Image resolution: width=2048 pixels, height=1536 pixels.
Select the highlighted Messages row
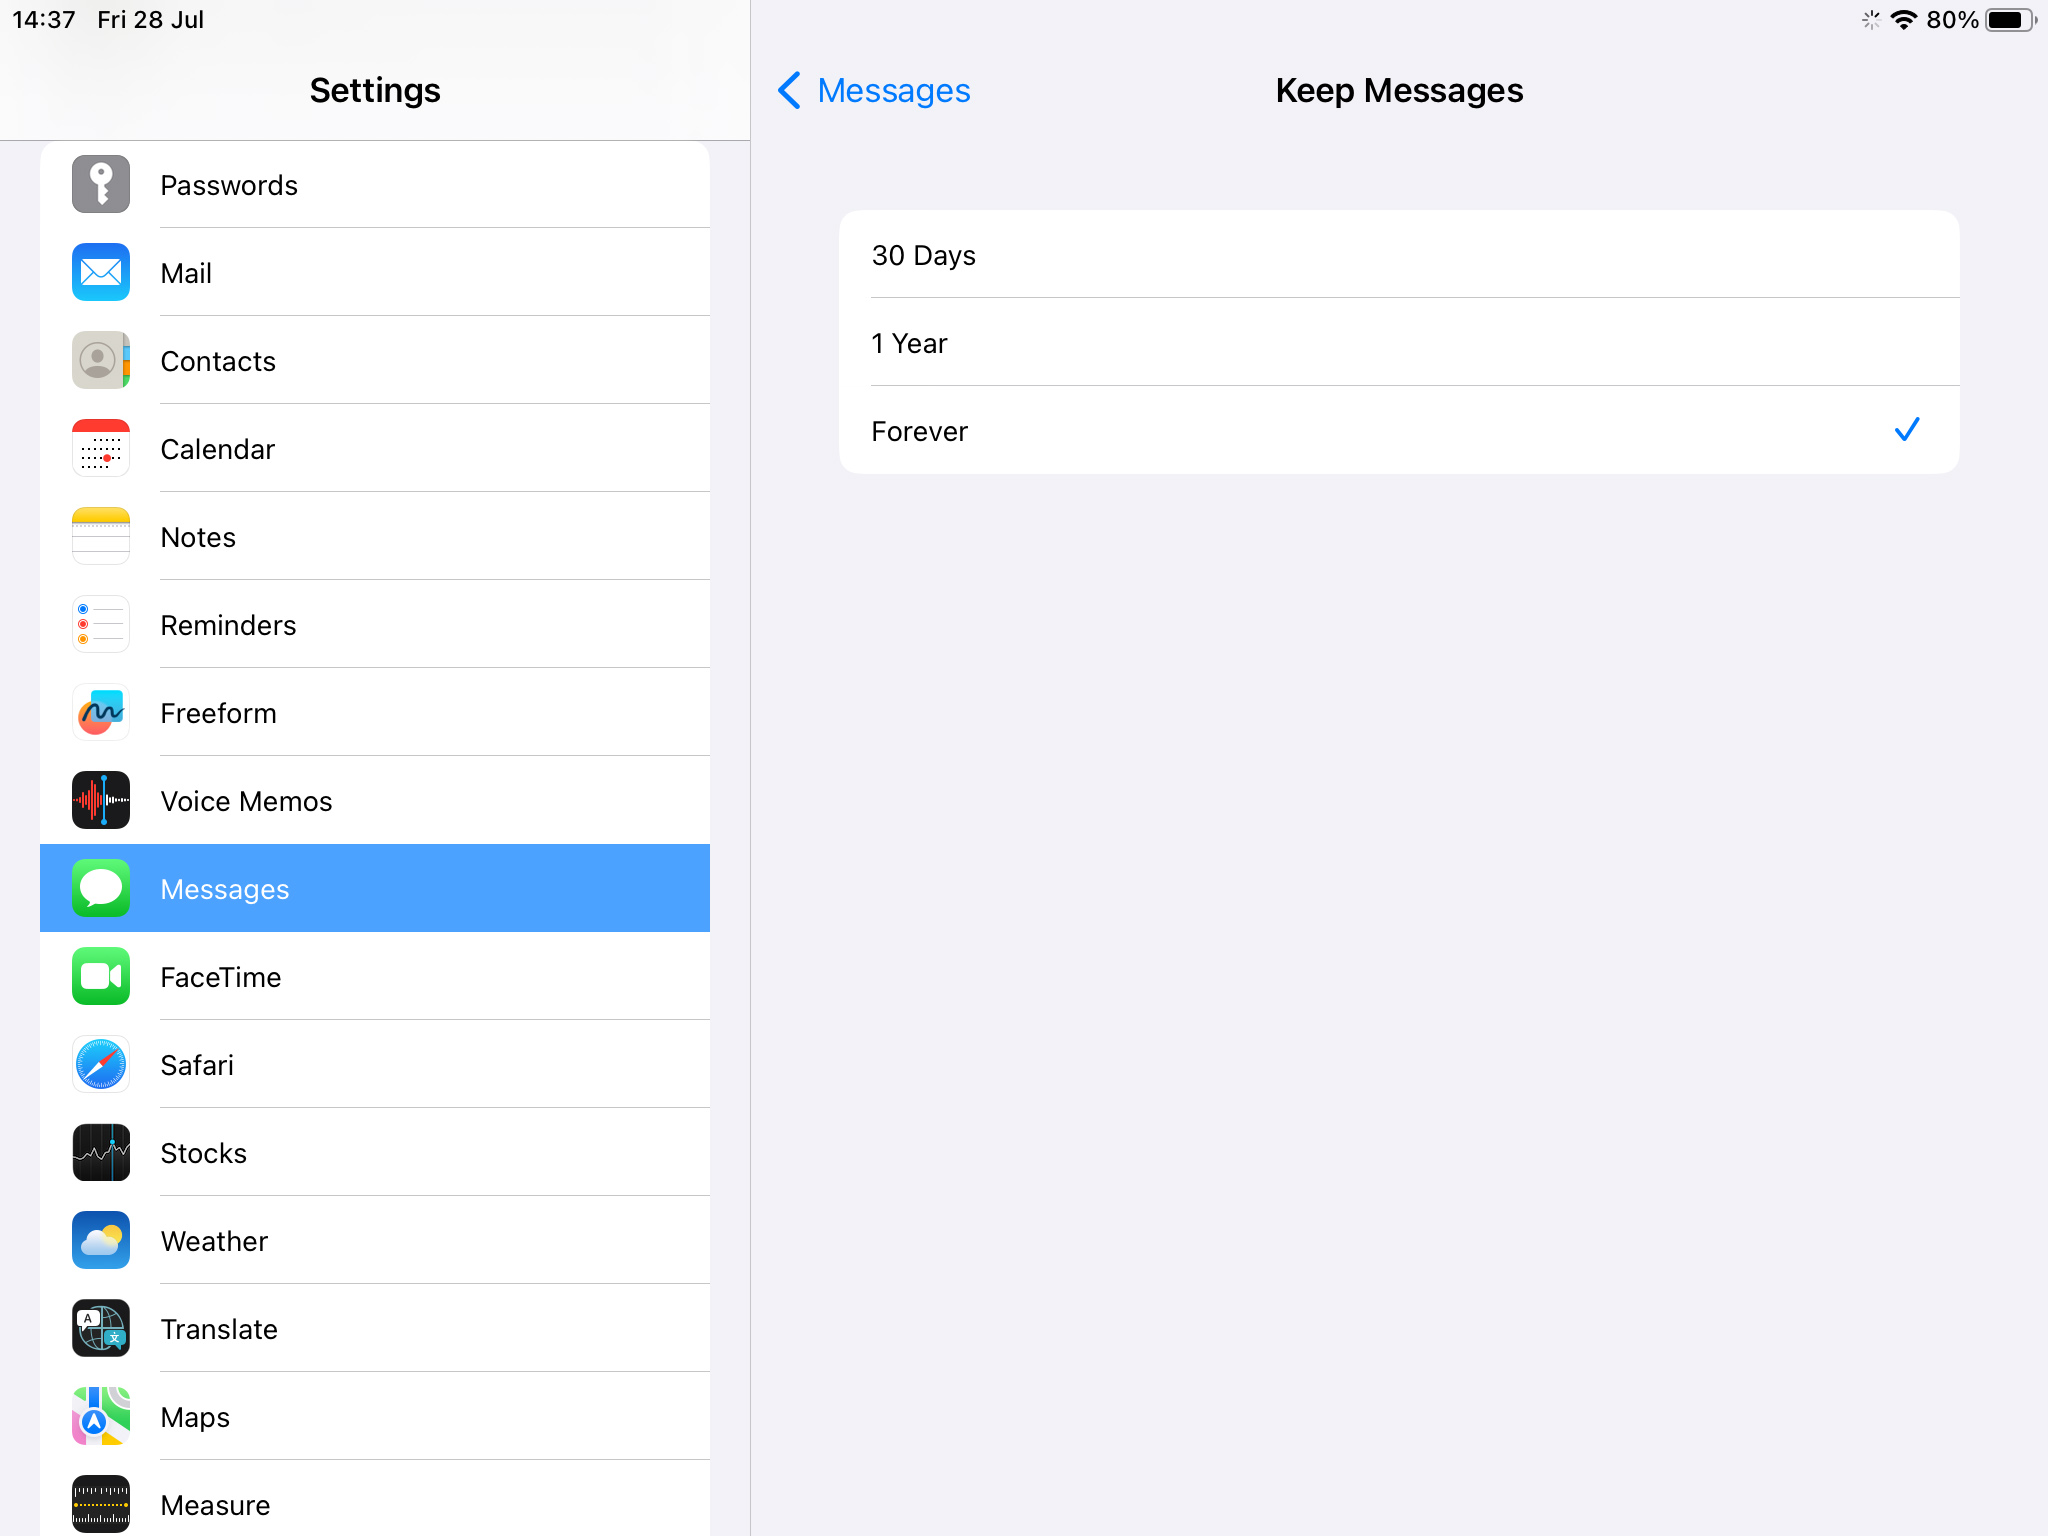click(375, 889)
